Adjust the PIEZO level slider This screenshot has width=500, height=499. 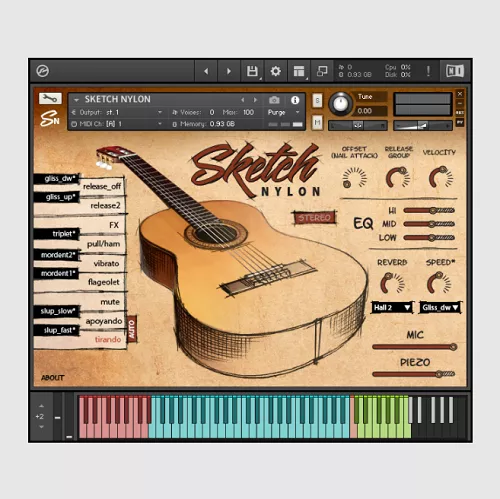tap(414, 374)
